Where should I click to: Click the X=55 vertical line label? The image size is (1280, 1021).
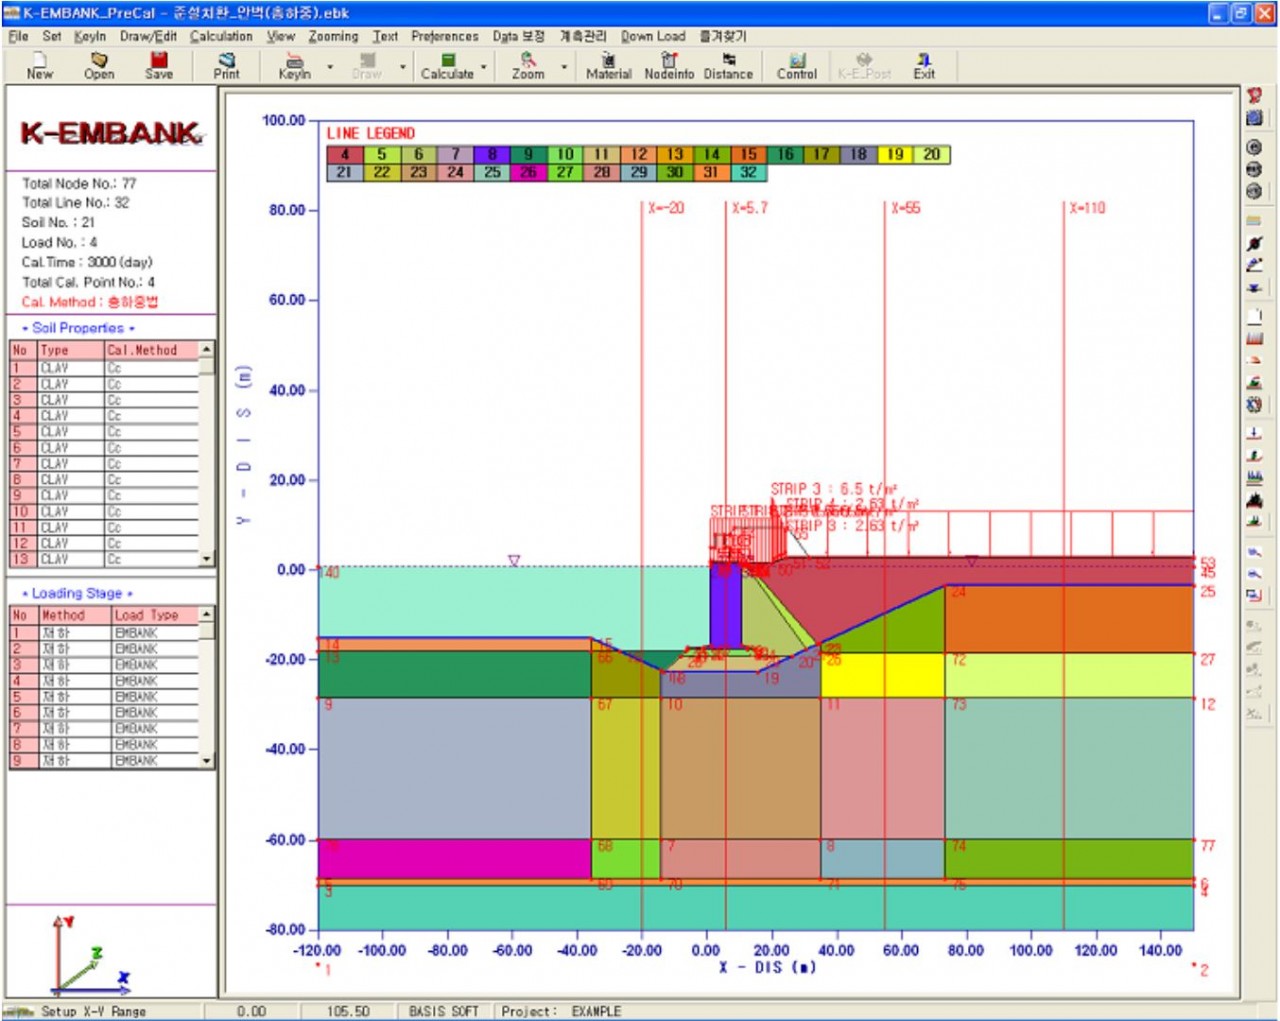click(x=906, y=208)
